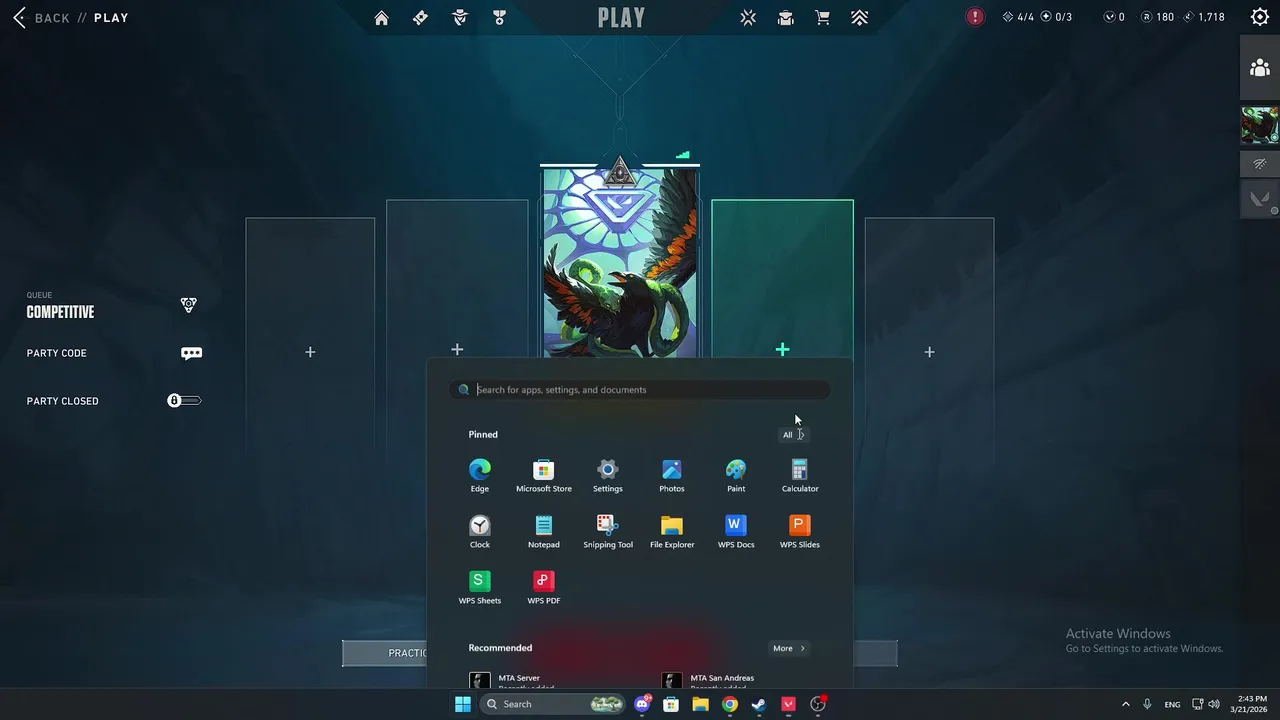Click the Back arrow button
1280x720 pixels.
[19, 17]
